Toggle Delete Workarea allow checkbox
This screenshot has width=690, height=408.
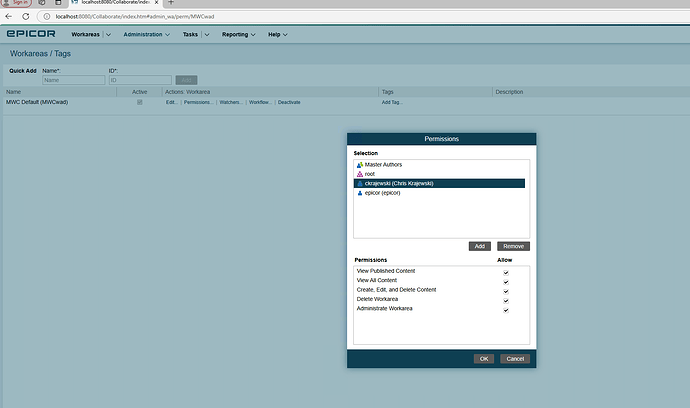pyautogui.click(x=506, y=301)
